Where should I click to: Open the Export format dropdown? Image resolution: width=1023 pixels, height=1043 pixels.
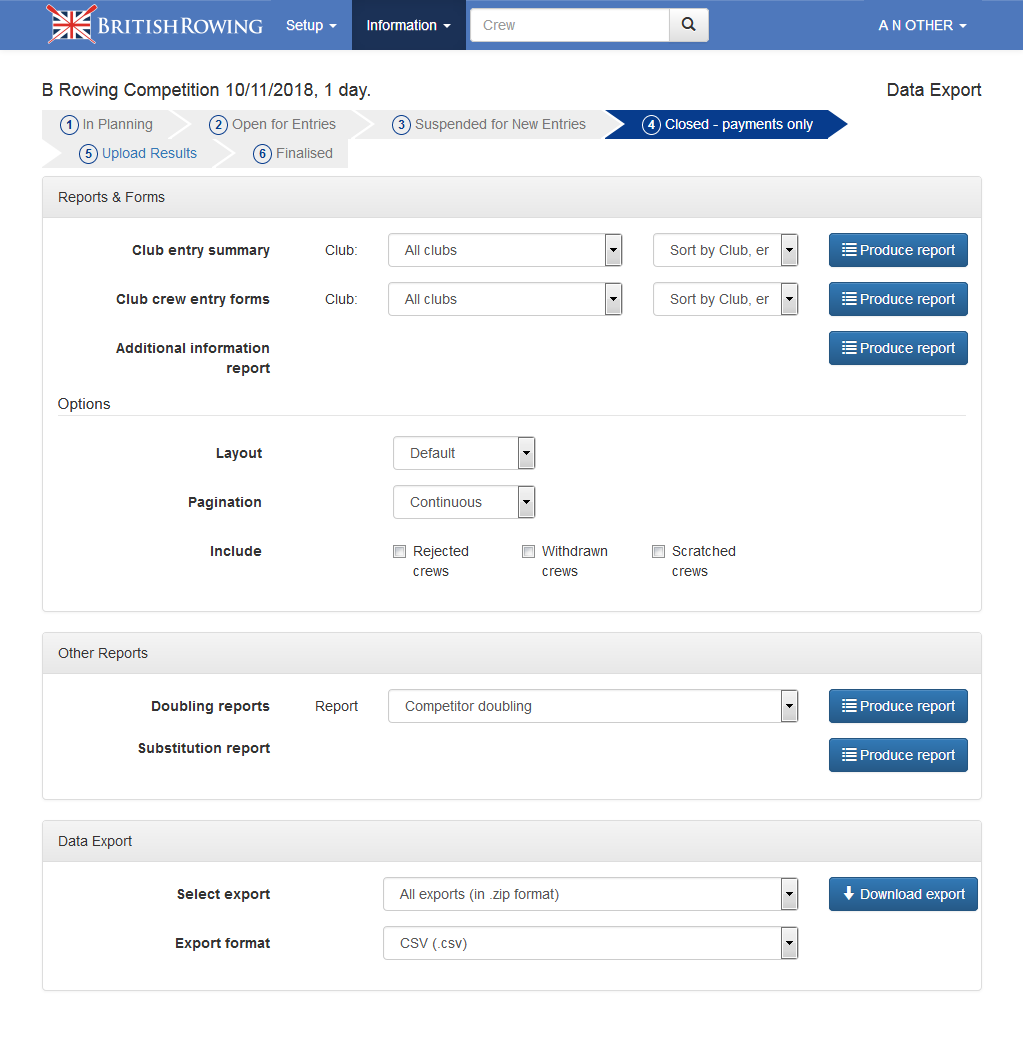[590, 943]
